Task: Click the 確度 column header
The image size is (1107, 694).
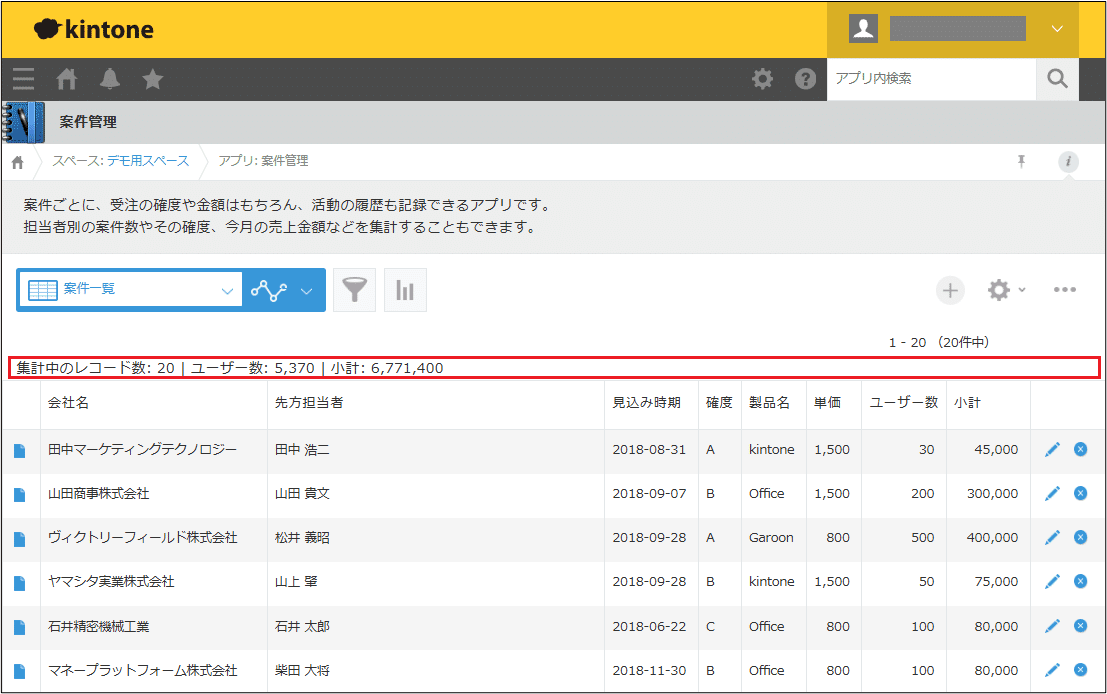Action: click(719, 402)
